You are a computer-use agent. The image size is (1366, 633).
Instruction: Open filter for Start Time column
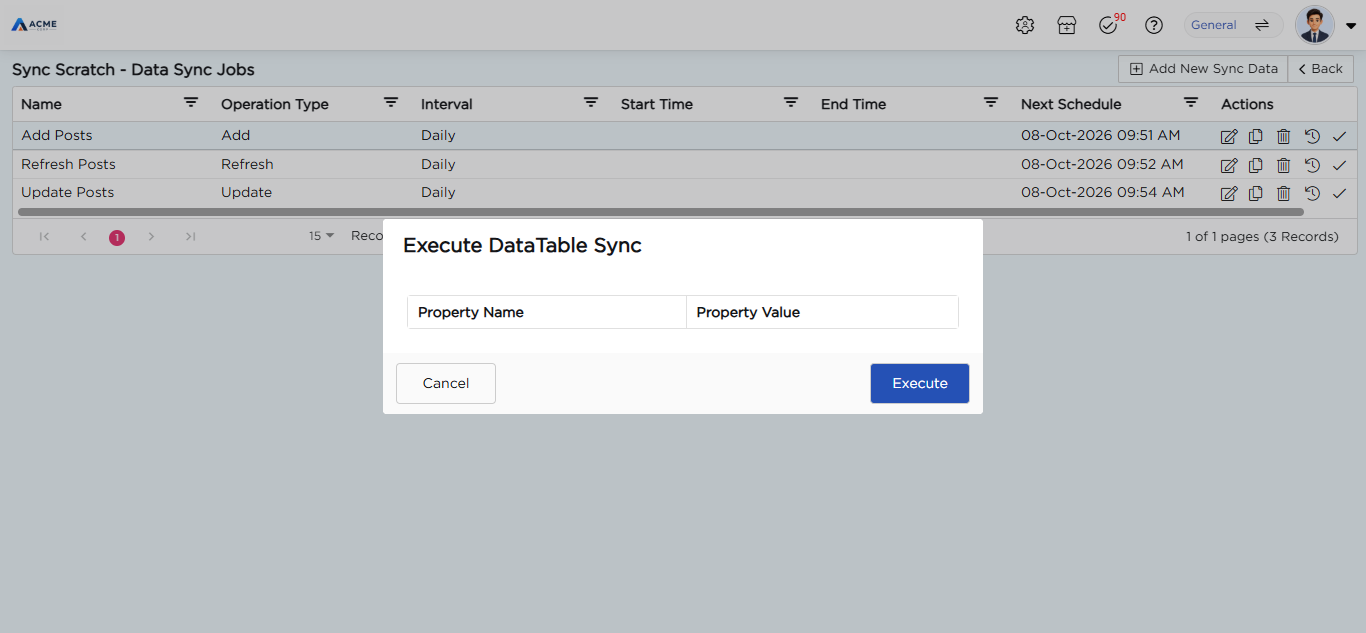791,102
